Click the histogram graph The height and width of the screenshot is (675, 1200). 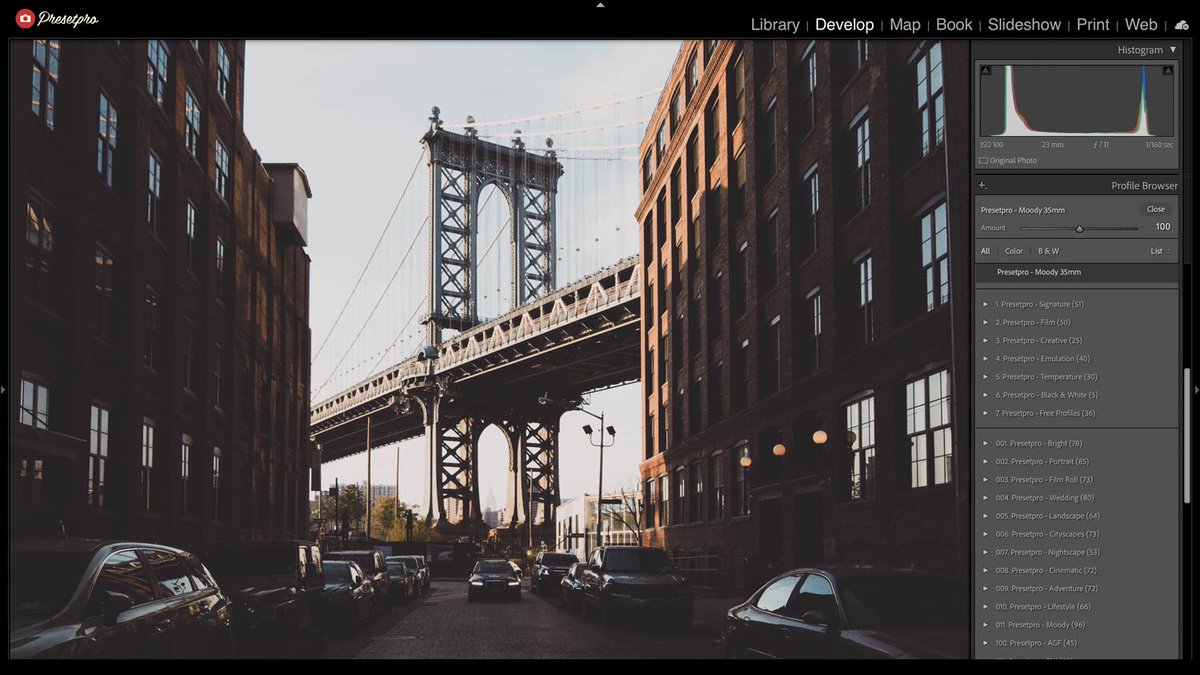tap(1076, 100)
